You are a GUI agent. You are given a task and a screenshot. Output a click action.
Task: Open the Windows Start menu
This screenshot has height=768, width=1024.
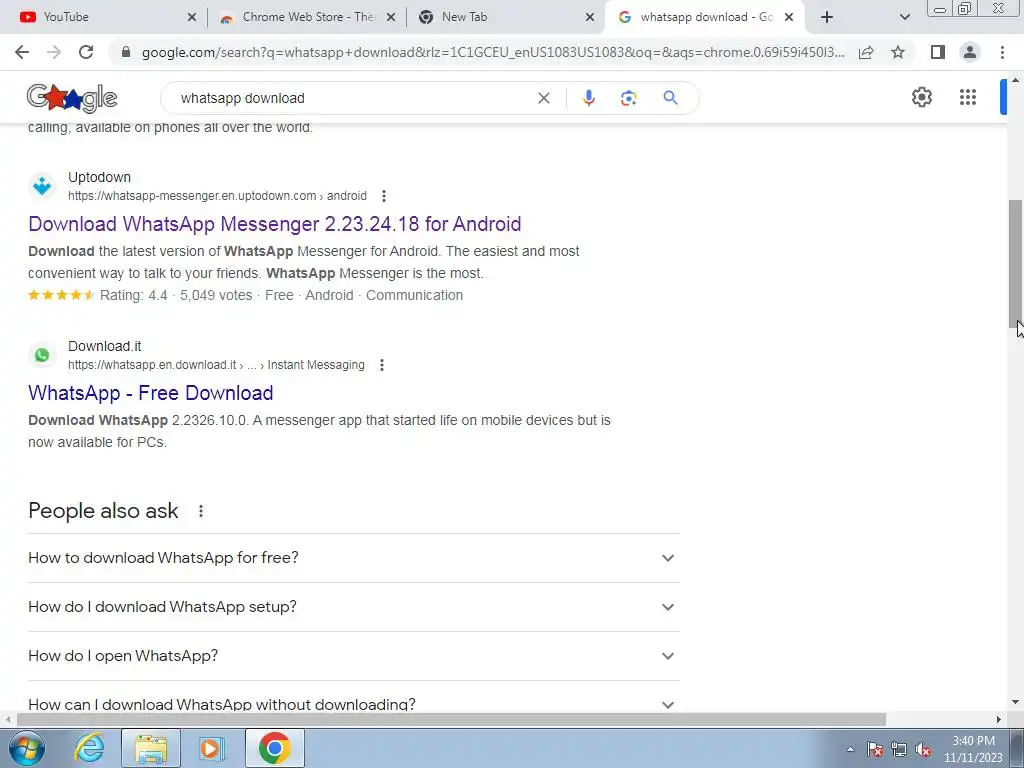(26, 748)
